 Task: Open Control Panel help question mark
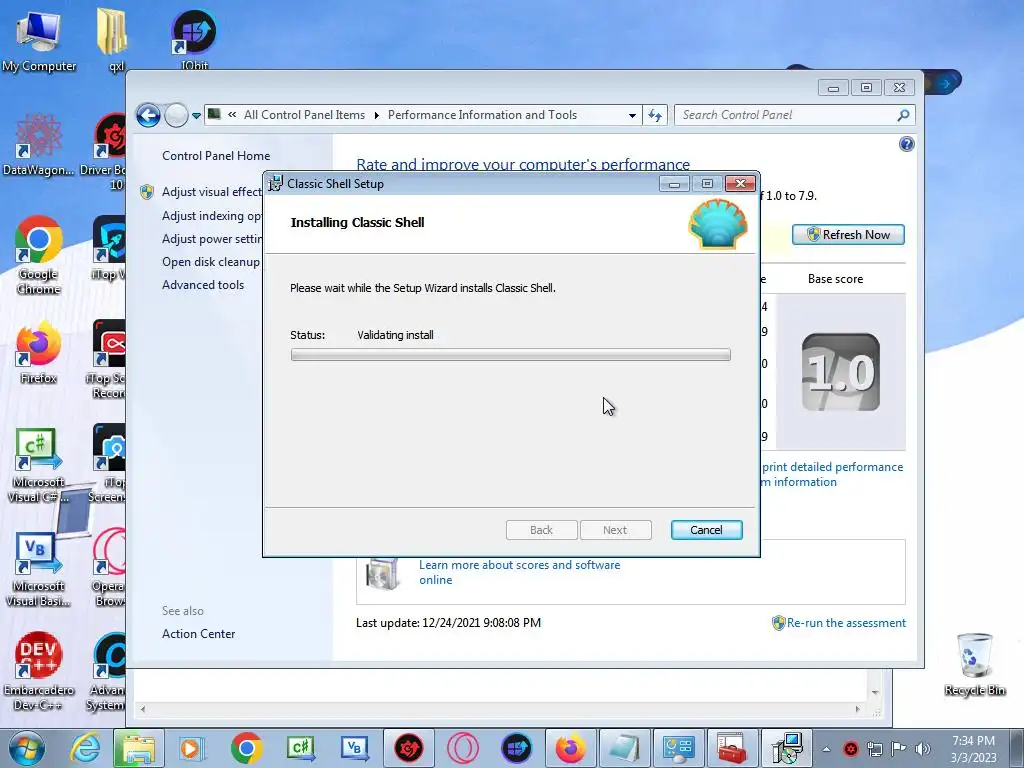point(906,144)
